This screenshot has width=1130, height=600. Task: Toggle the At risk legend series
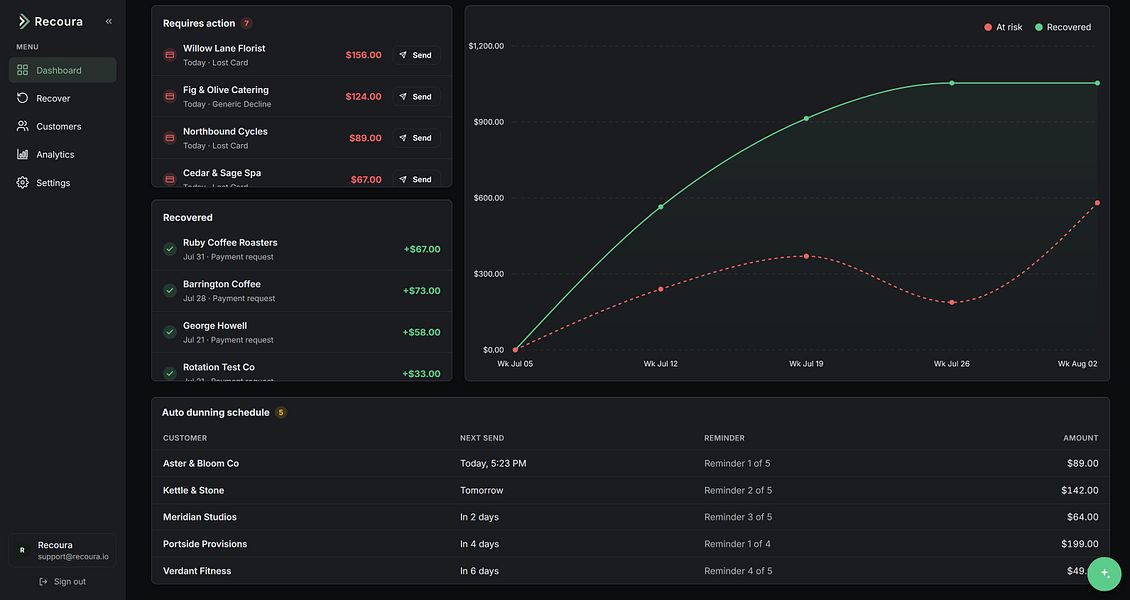(1003, 27)
